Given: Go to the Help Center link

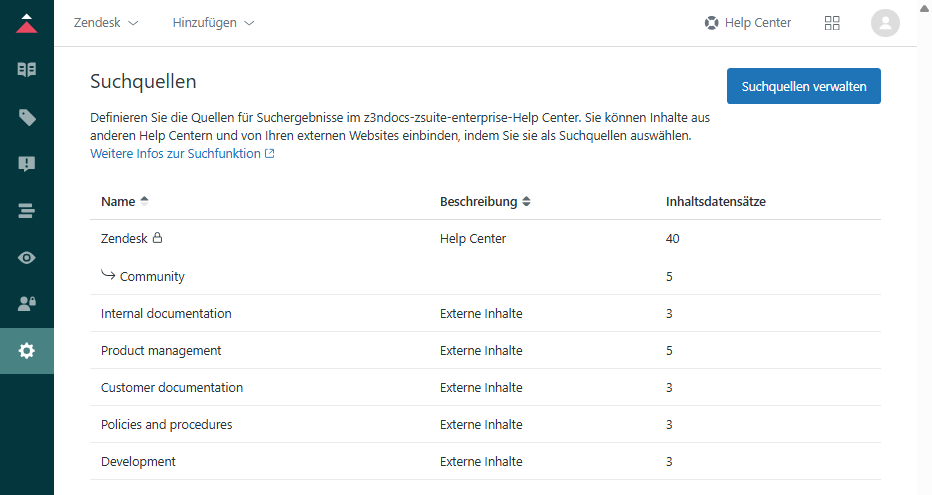Looking at the screenshot, I should (747, 23).
